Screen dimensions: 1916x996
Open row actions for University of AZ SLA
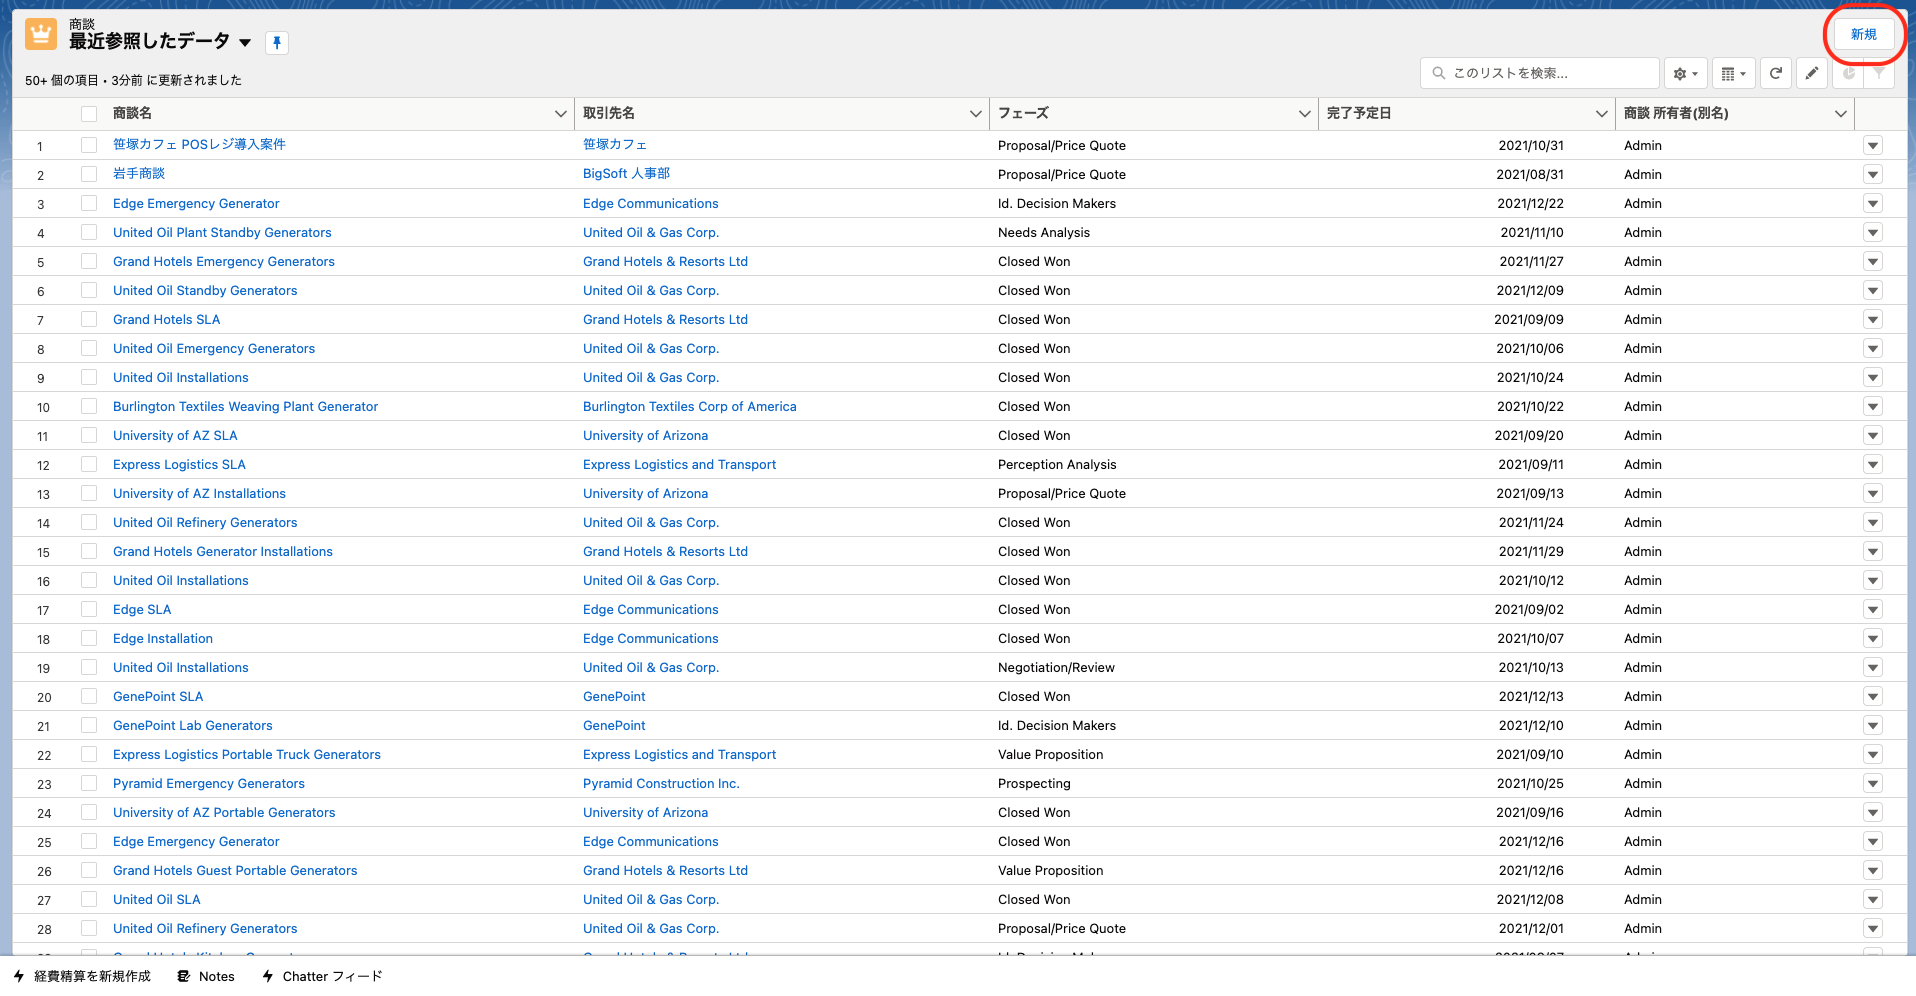tap(1873, 435)
